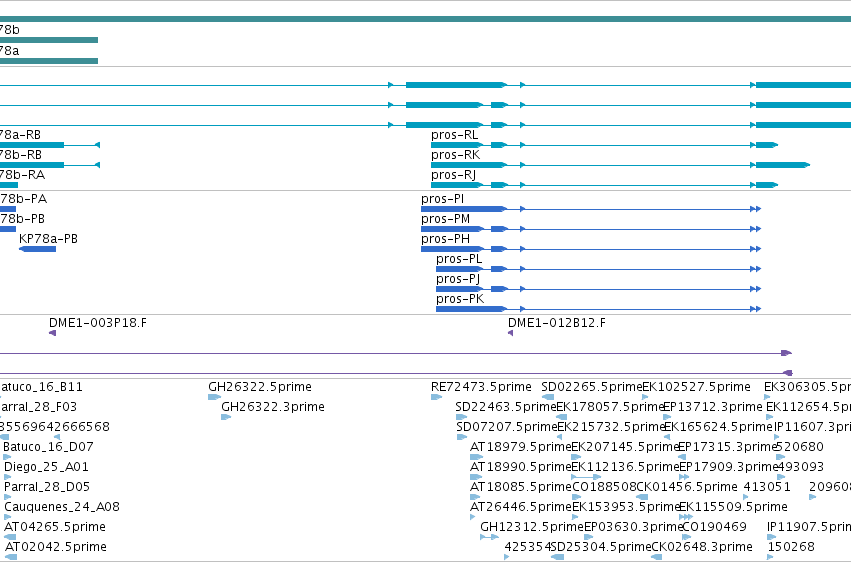Click the pros-PI protein feature label
This screenshot has height=562, width=851.
pos(442,199)
